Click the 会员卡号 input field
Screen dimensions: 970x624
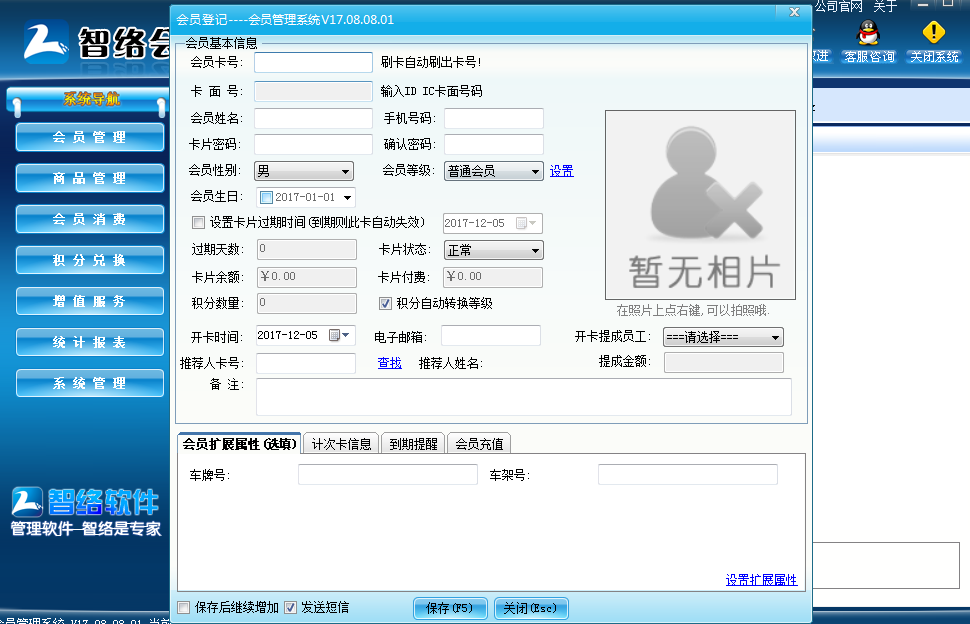pos(312,62)
